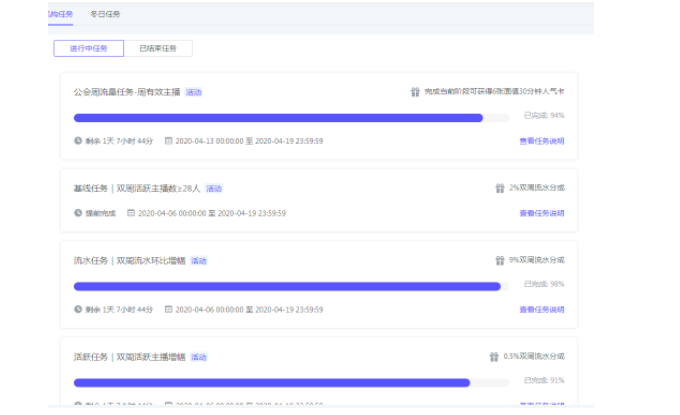This screenshot has height=415, width=680.
Task: Click clock icon on 流水任务 card
Action: pyautogui.click(x=78, y=310)
